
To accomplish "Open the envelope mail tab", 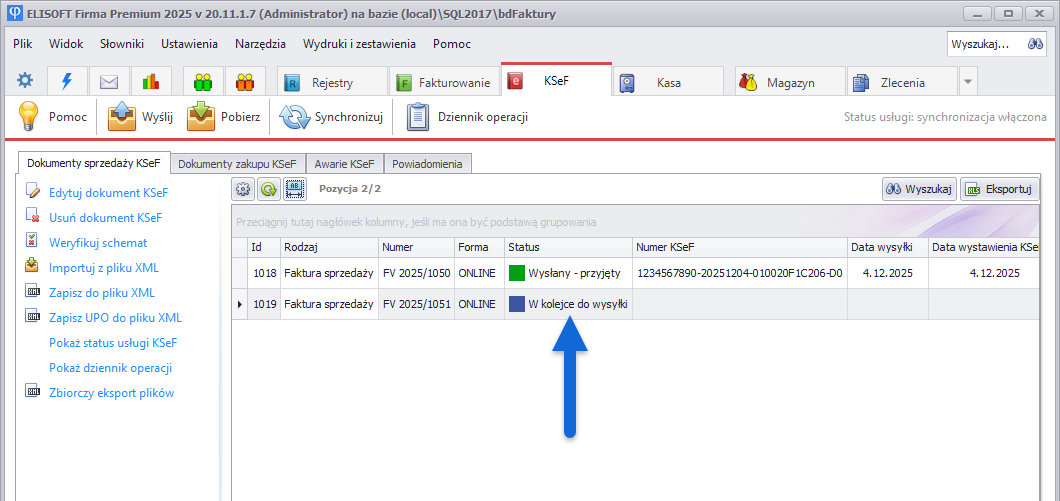I will [109, 82].
